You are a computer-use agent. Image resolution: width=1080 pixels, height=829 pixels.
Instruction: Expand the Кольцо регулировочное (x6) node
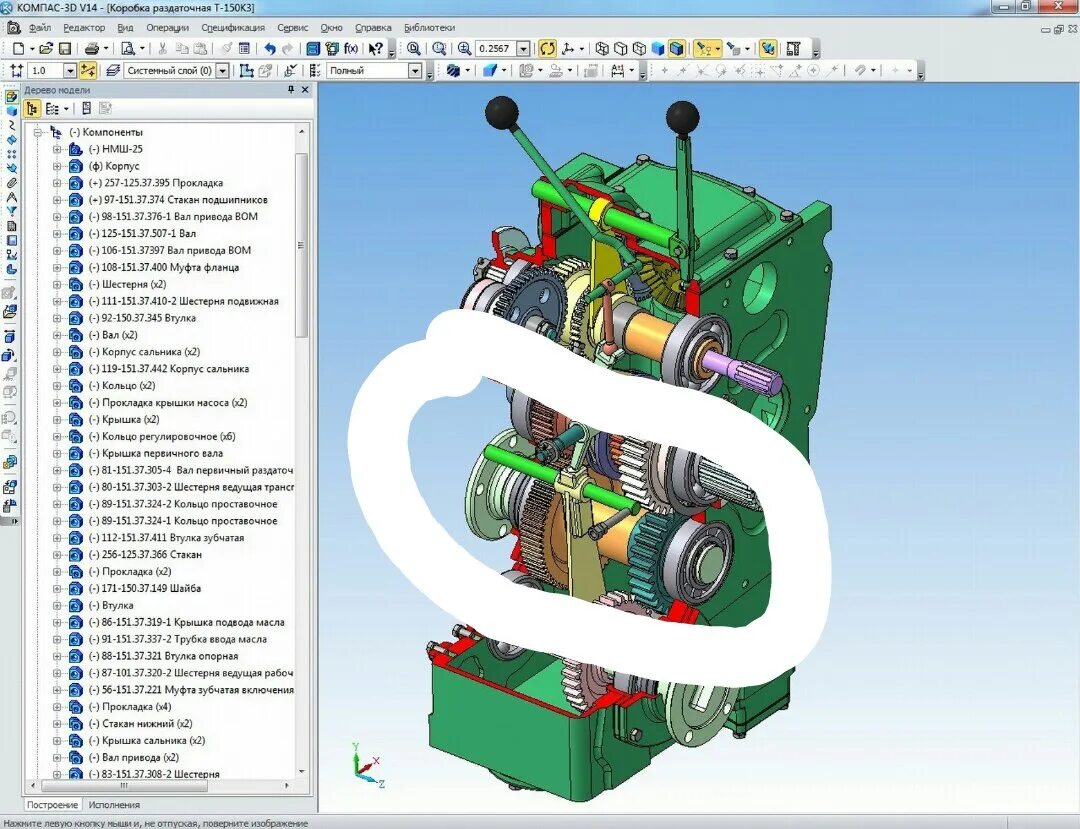point(57,437)
